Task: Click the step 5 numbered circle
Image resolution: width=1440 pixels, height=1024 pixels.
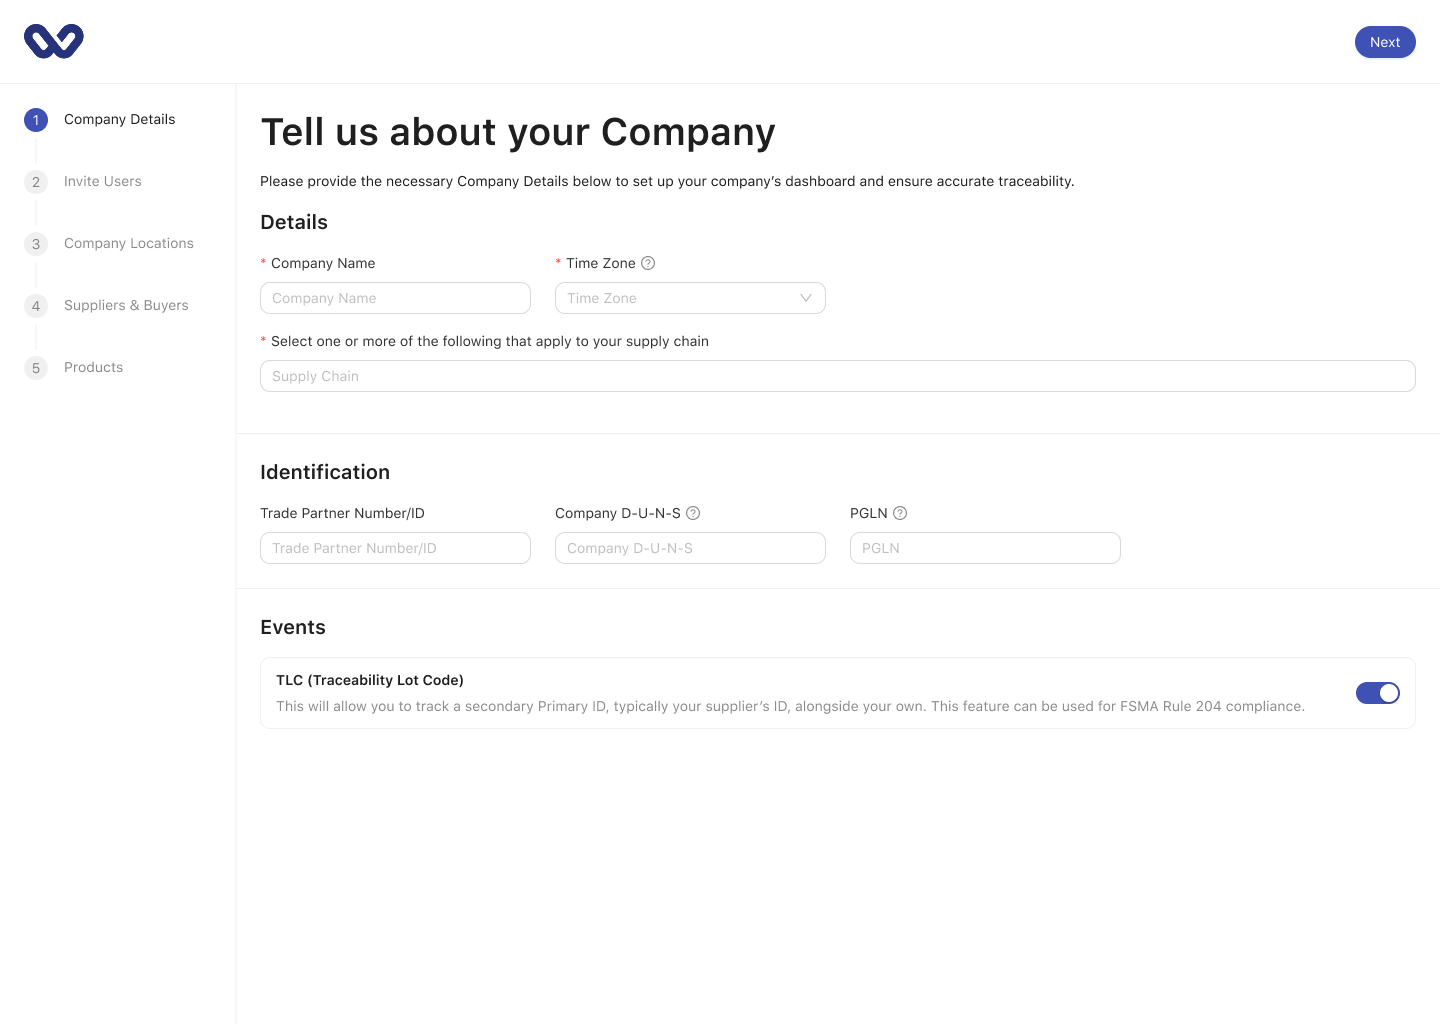Action: point(36,368)
